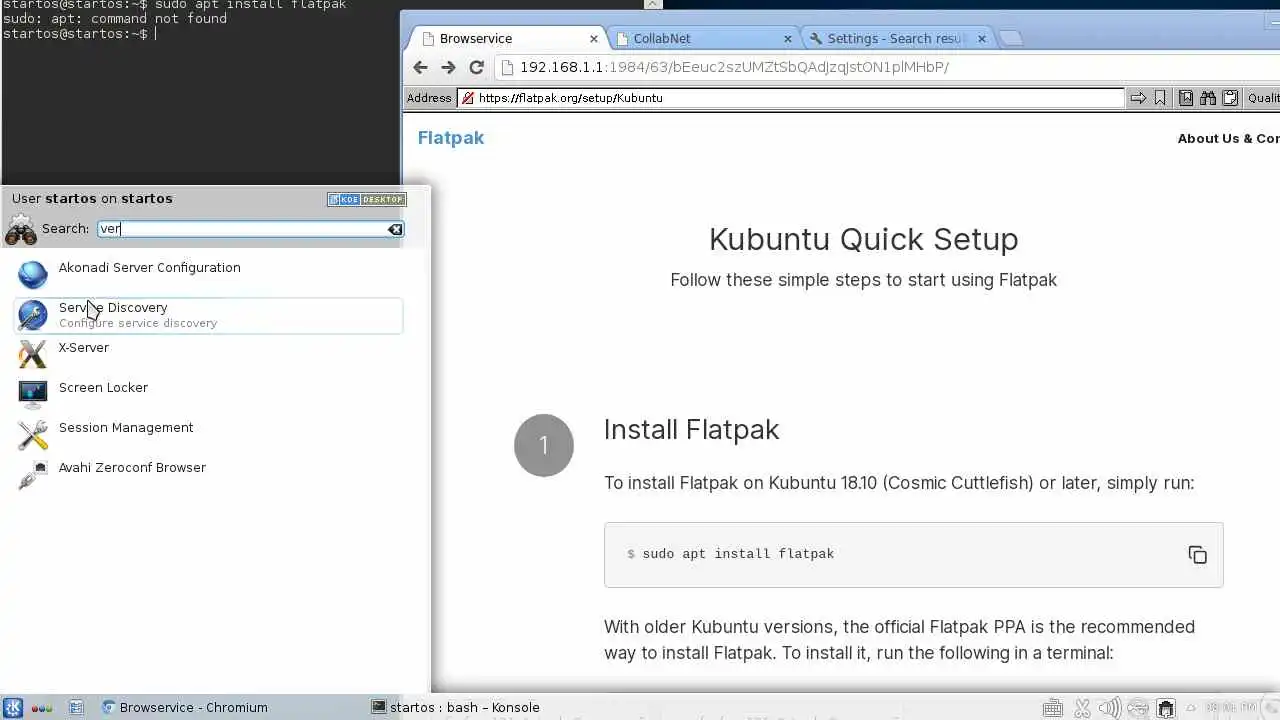Open the bookmarks list icon
This screenshot has width=1280, height=720.
coord(1186,98)
